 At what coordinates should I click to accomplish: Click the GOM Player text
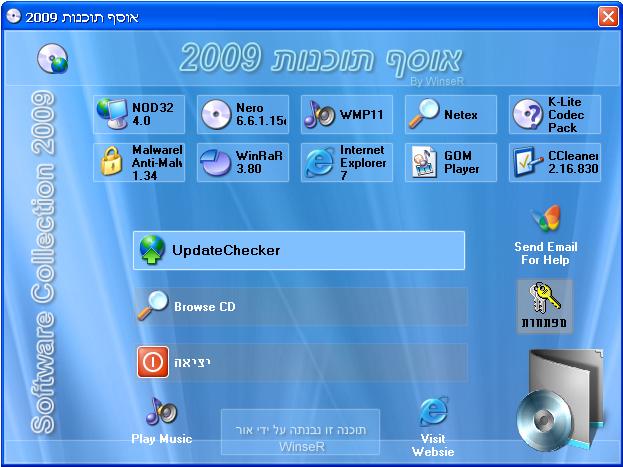(x=462, y=162)
